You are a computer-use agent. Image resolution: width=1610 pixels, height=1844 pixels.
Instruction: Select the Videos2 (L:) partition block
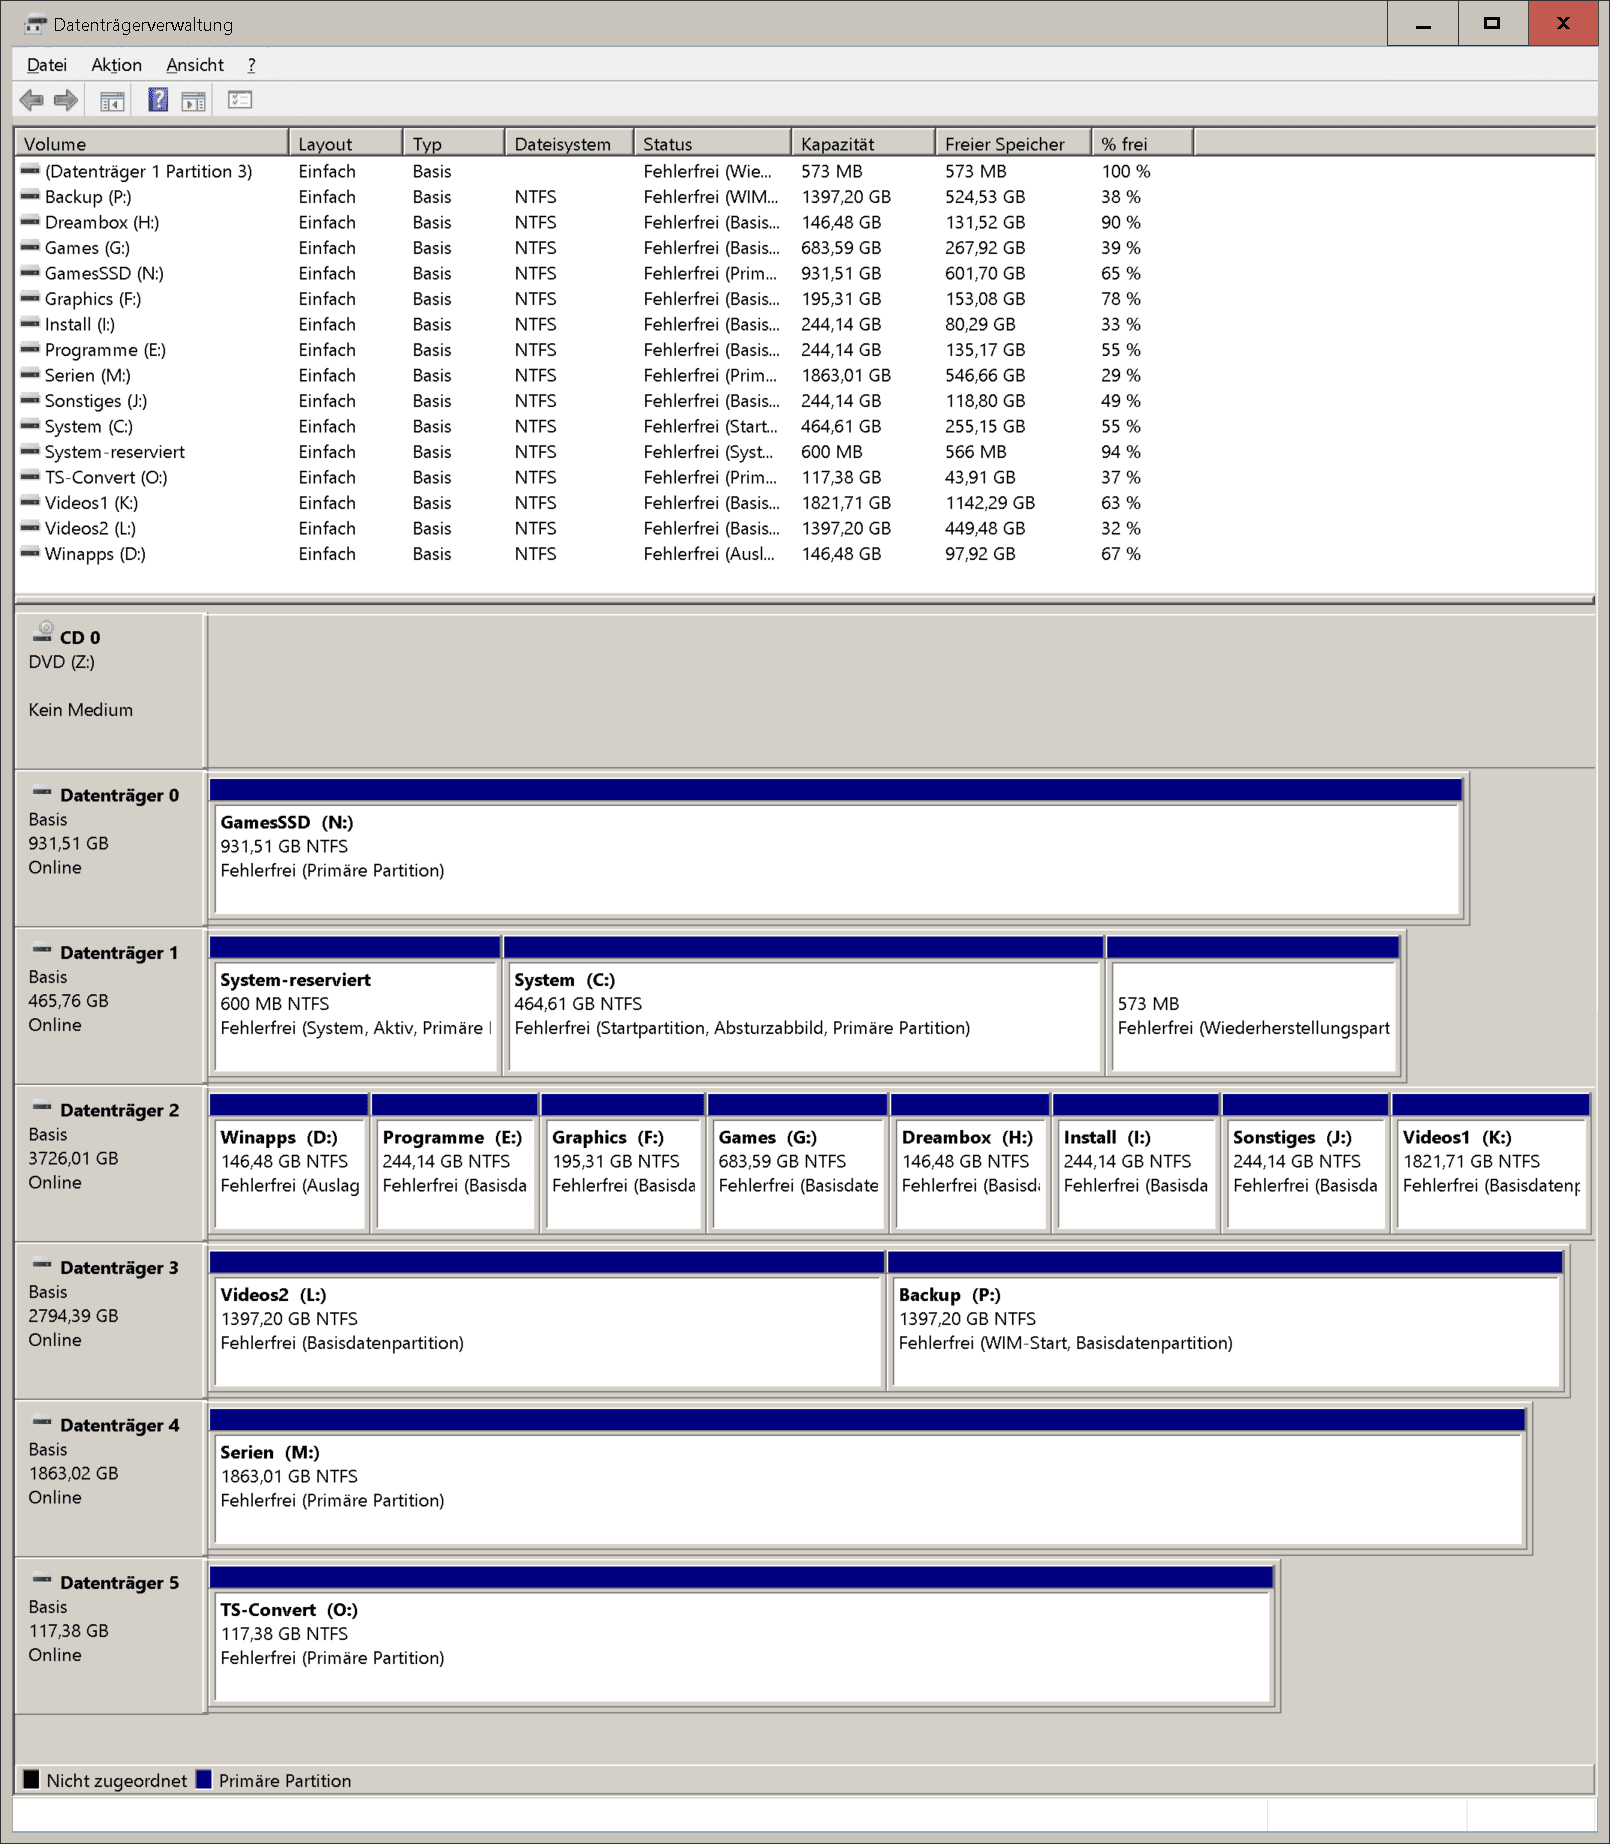click(x=547, y=1320)
